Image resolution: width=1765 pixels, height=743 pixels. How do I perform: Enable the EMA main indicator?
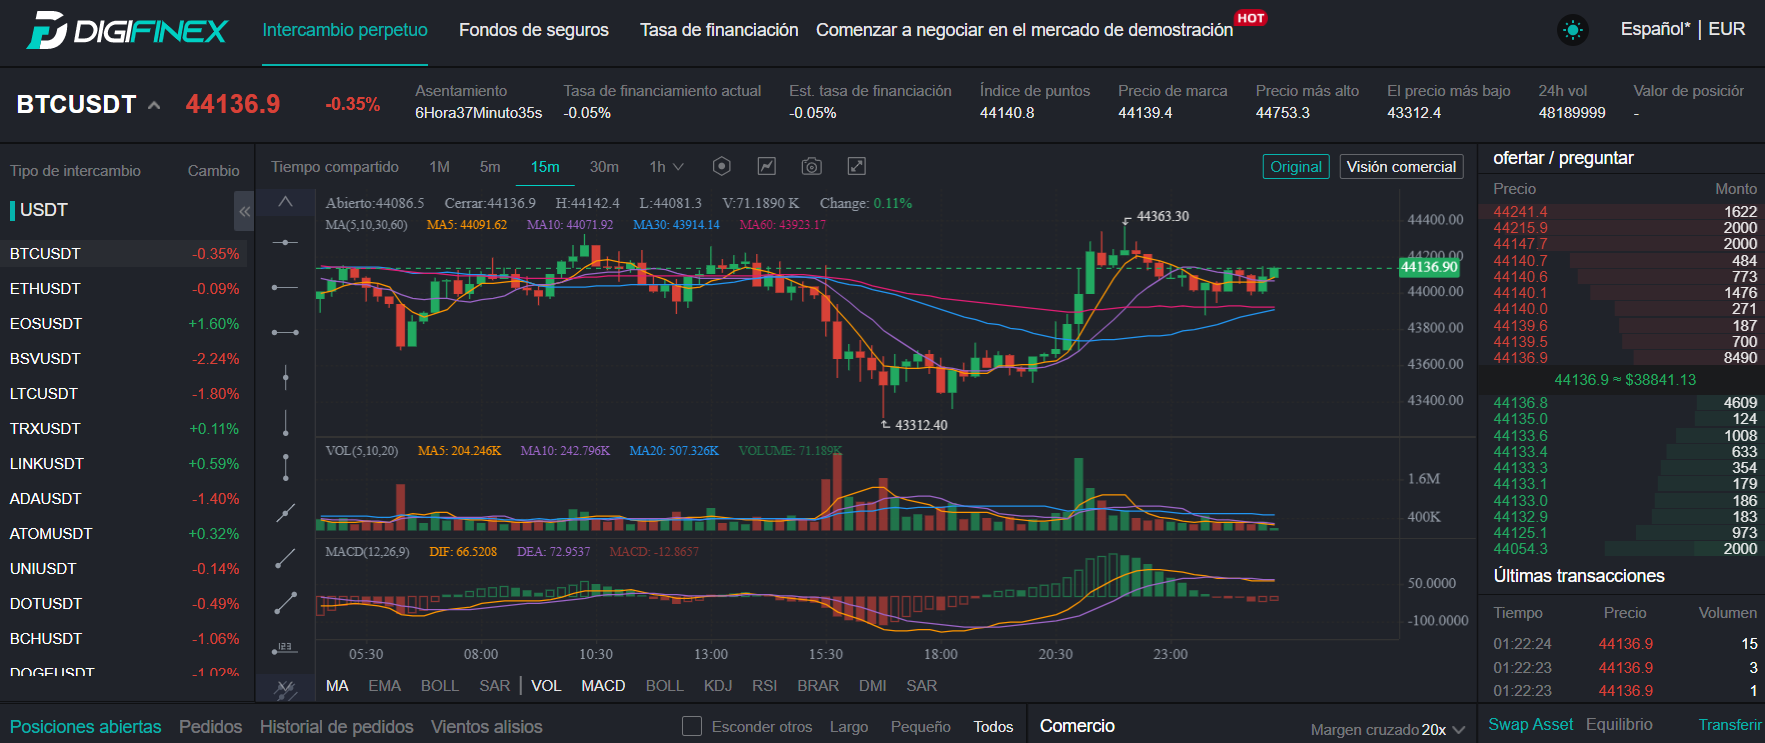coord(384,686)
